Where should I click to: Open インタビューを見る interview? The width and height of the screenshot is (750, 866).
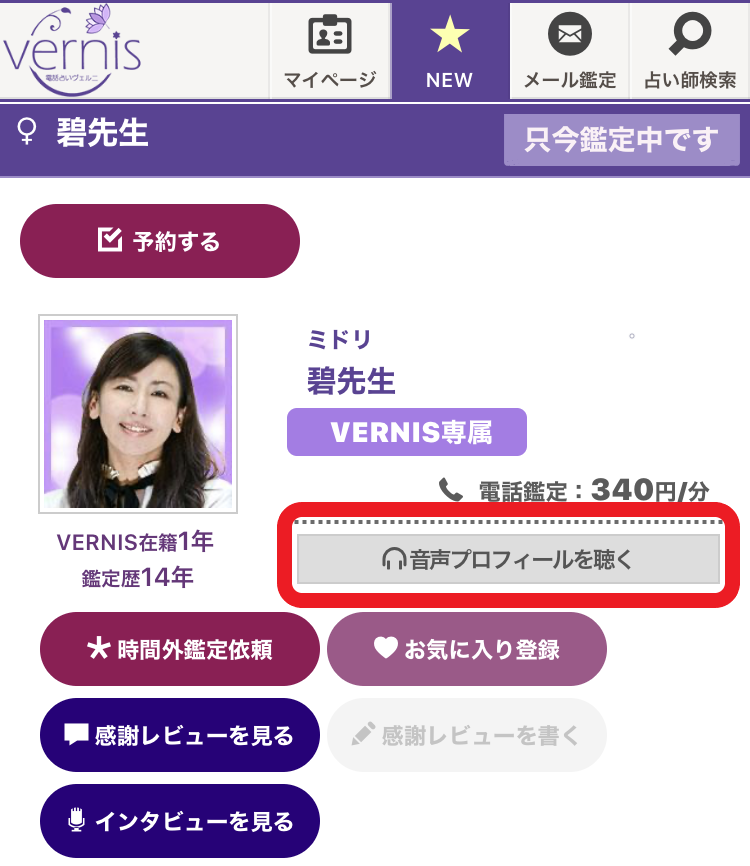pos(180,821)
